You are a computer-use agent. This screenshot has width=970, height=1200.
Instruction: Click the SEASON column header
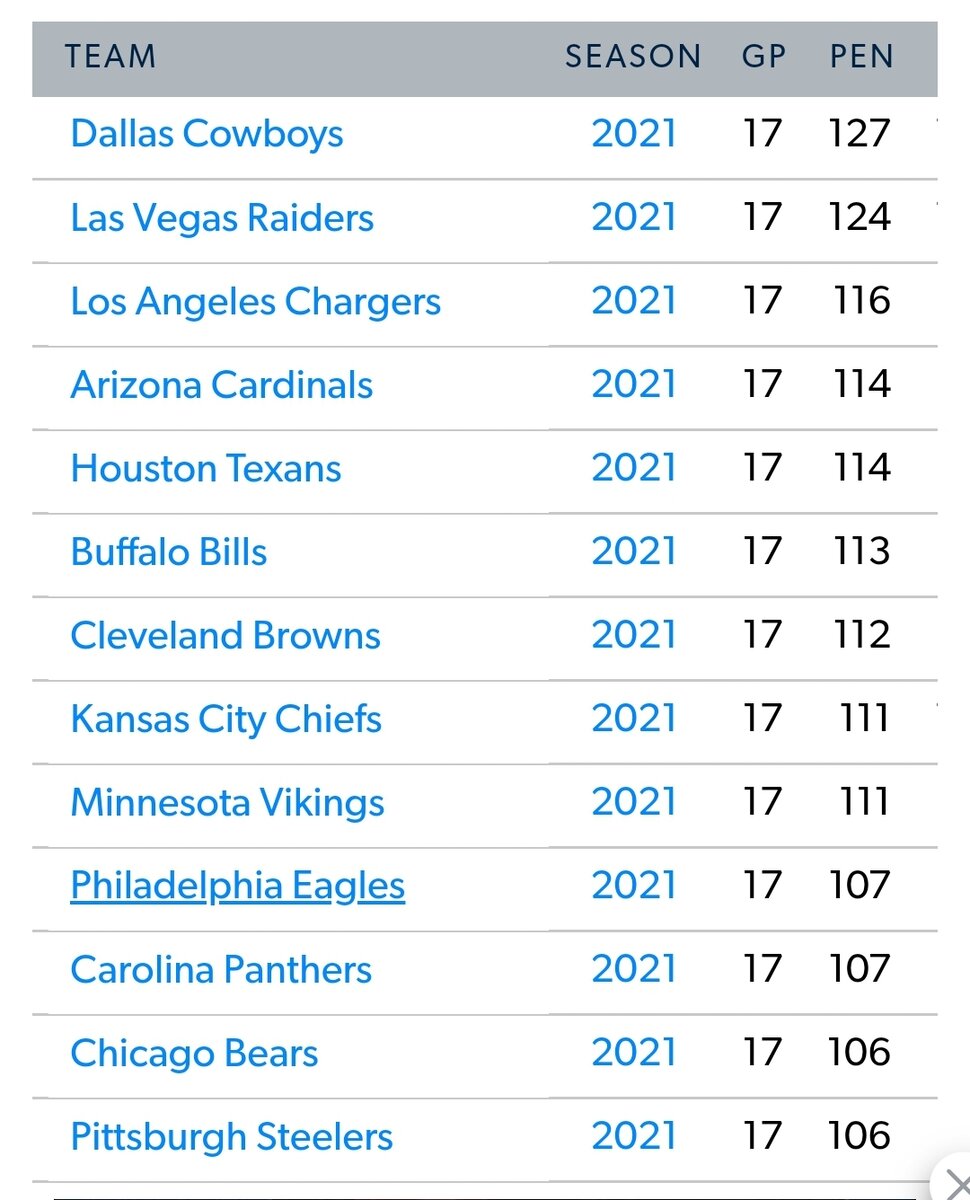coord(633,56)
